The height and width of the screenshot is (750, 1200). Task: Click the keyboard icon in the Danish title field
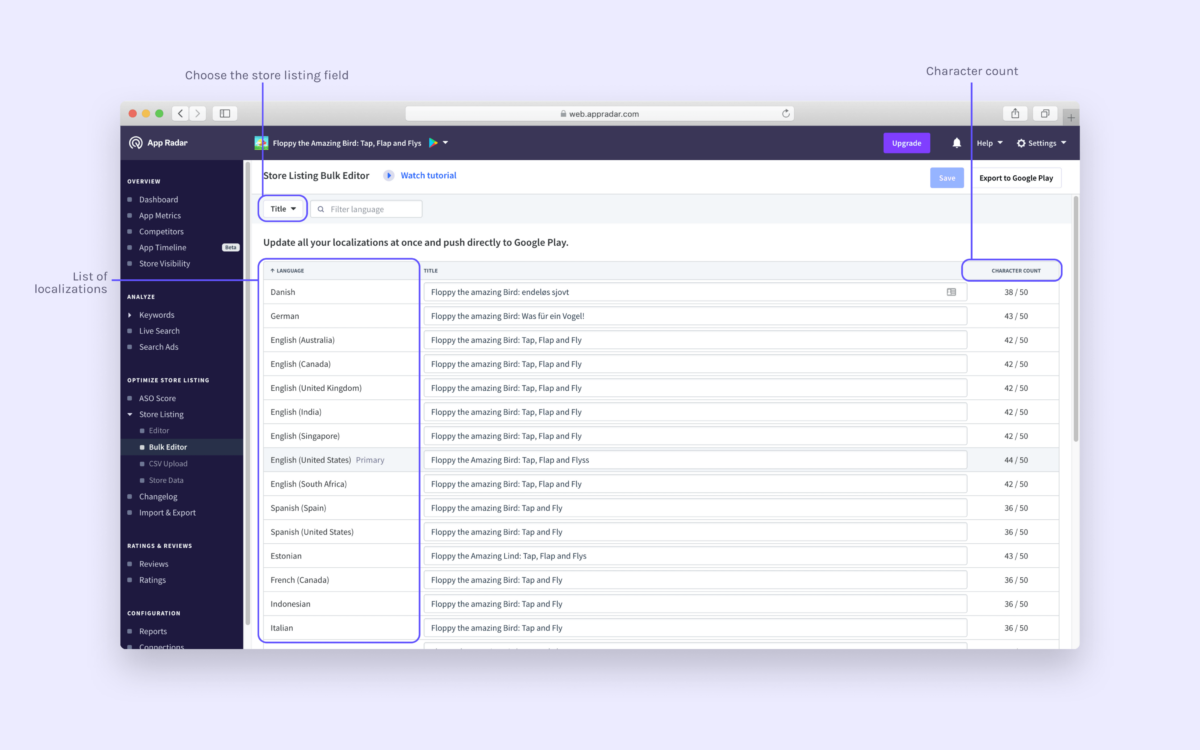952,291
